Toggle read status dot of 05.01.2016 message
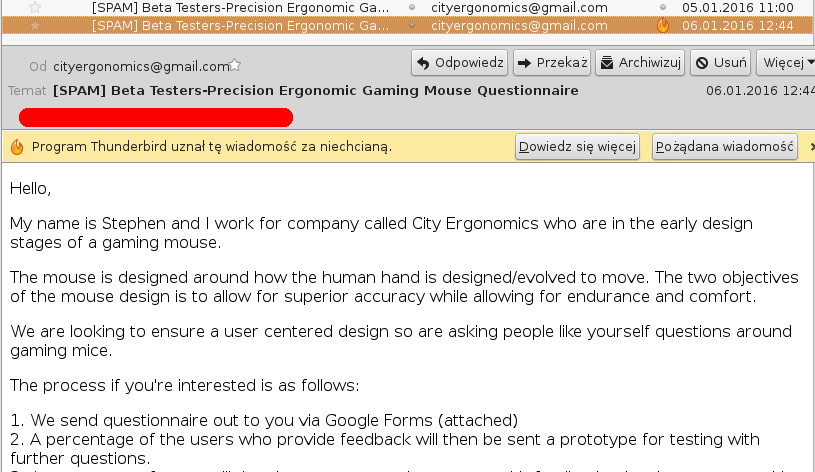 coord(412,7)
